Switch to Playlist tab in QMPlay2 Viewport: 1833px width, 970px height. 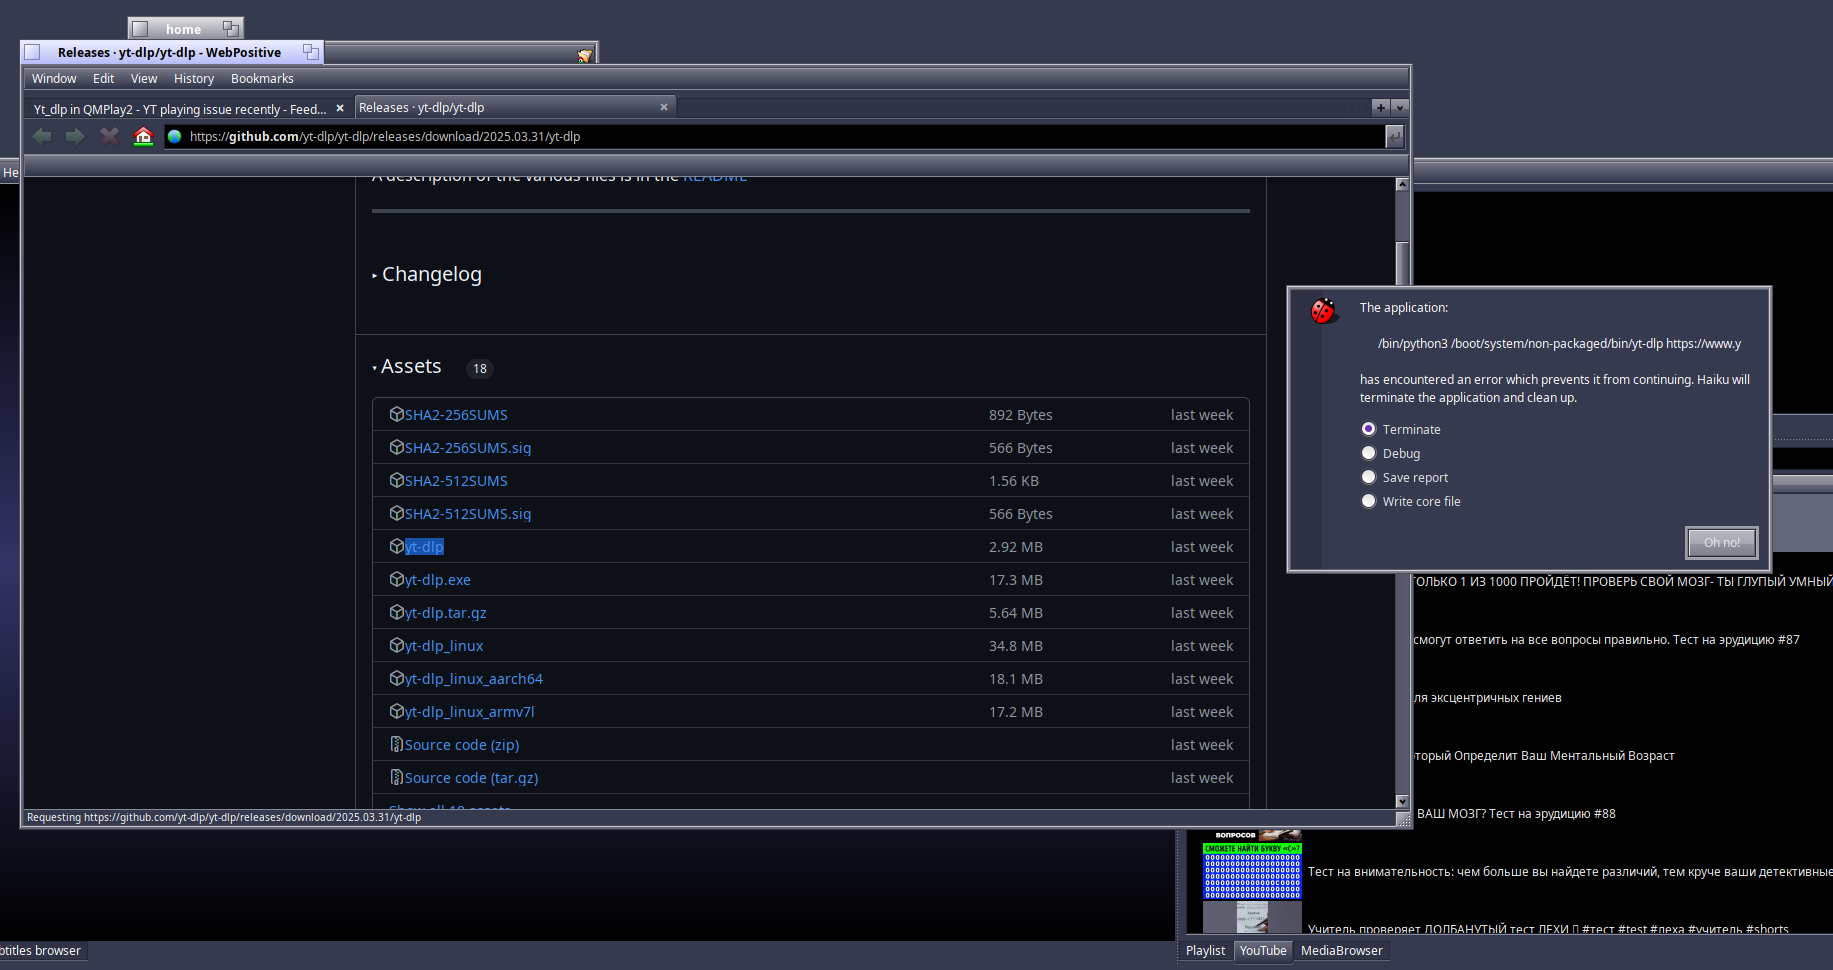pos(1205,951)
